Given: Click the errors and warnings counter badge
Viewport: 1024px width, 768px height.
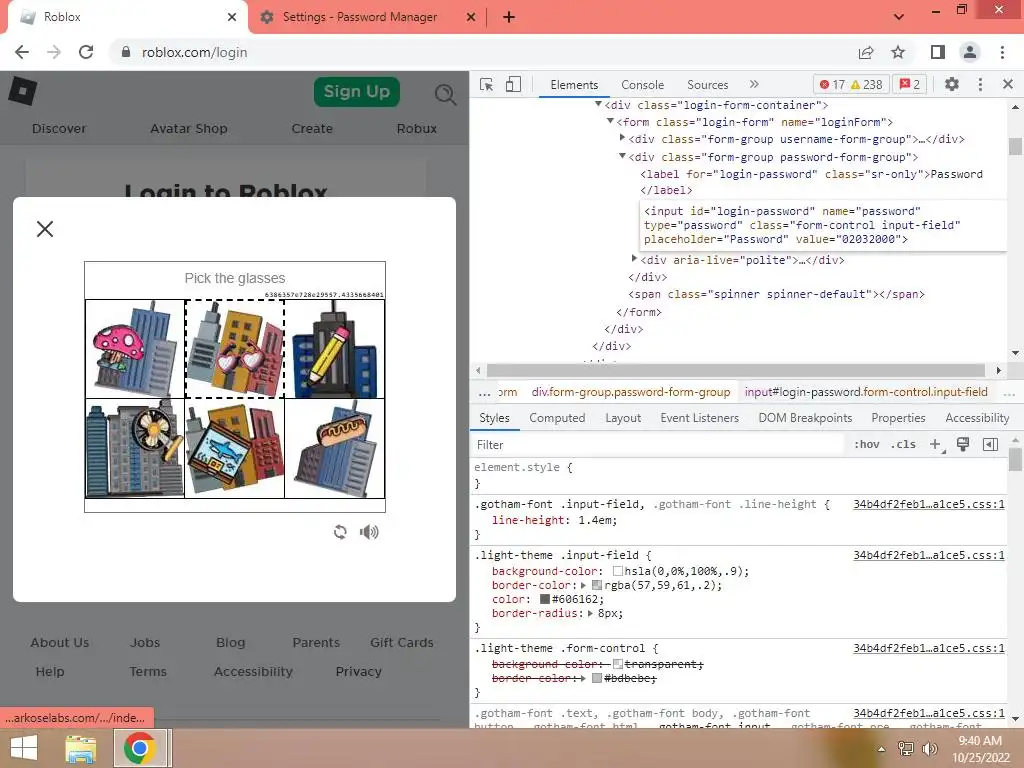Looking at the screenshot, I should pos(852,84).
